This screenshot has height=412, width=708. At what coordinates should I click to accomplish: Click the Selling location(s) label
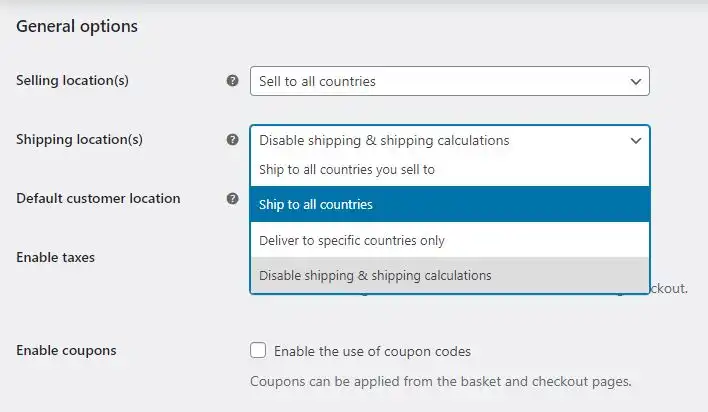pyautogui.click(x=72, y=80)
